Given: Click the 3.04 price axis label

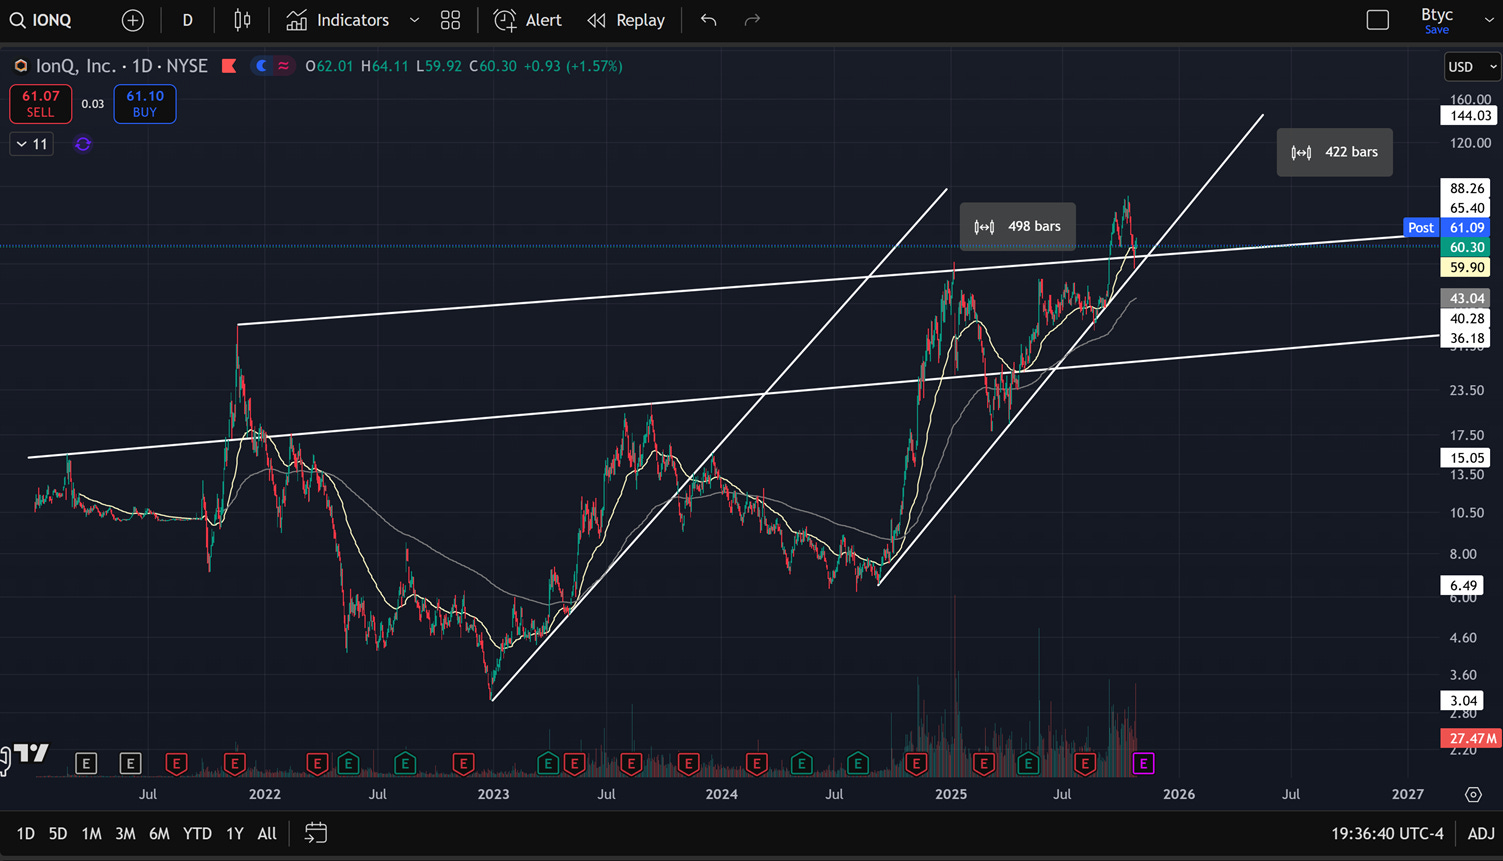Looking at the screenshot, I should click(x=1464, y=700).
